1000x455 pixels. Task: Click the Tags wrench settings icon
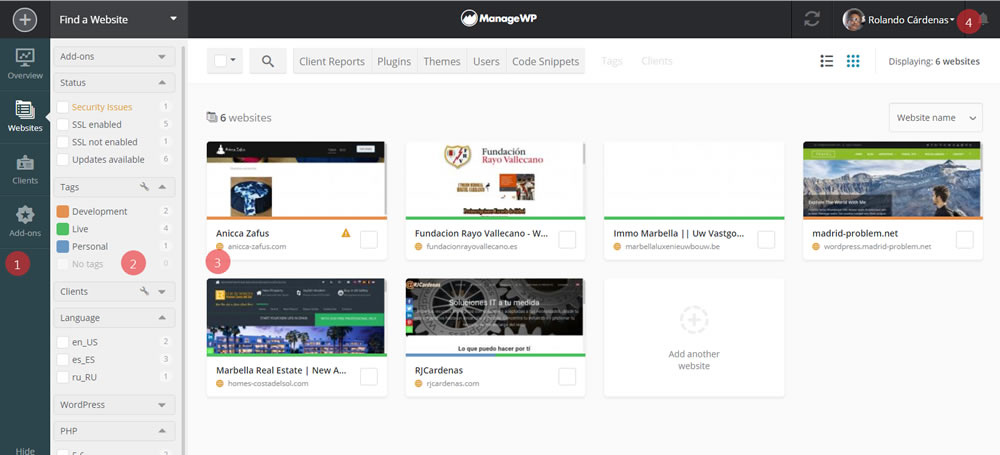click(144, 187)
